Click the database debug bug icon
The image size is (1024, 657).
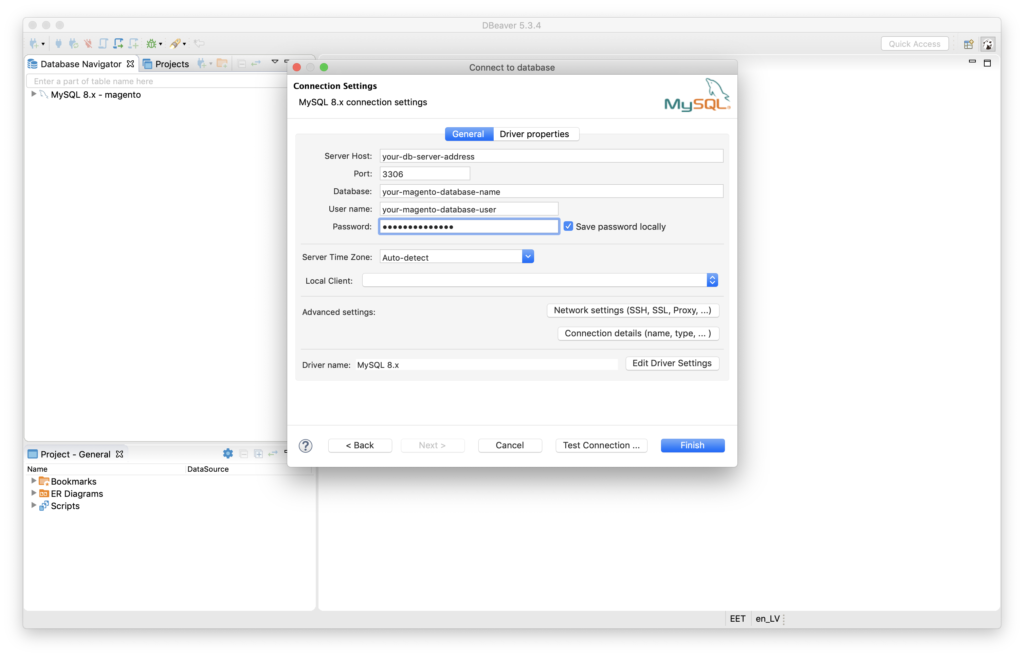point(152,43)
